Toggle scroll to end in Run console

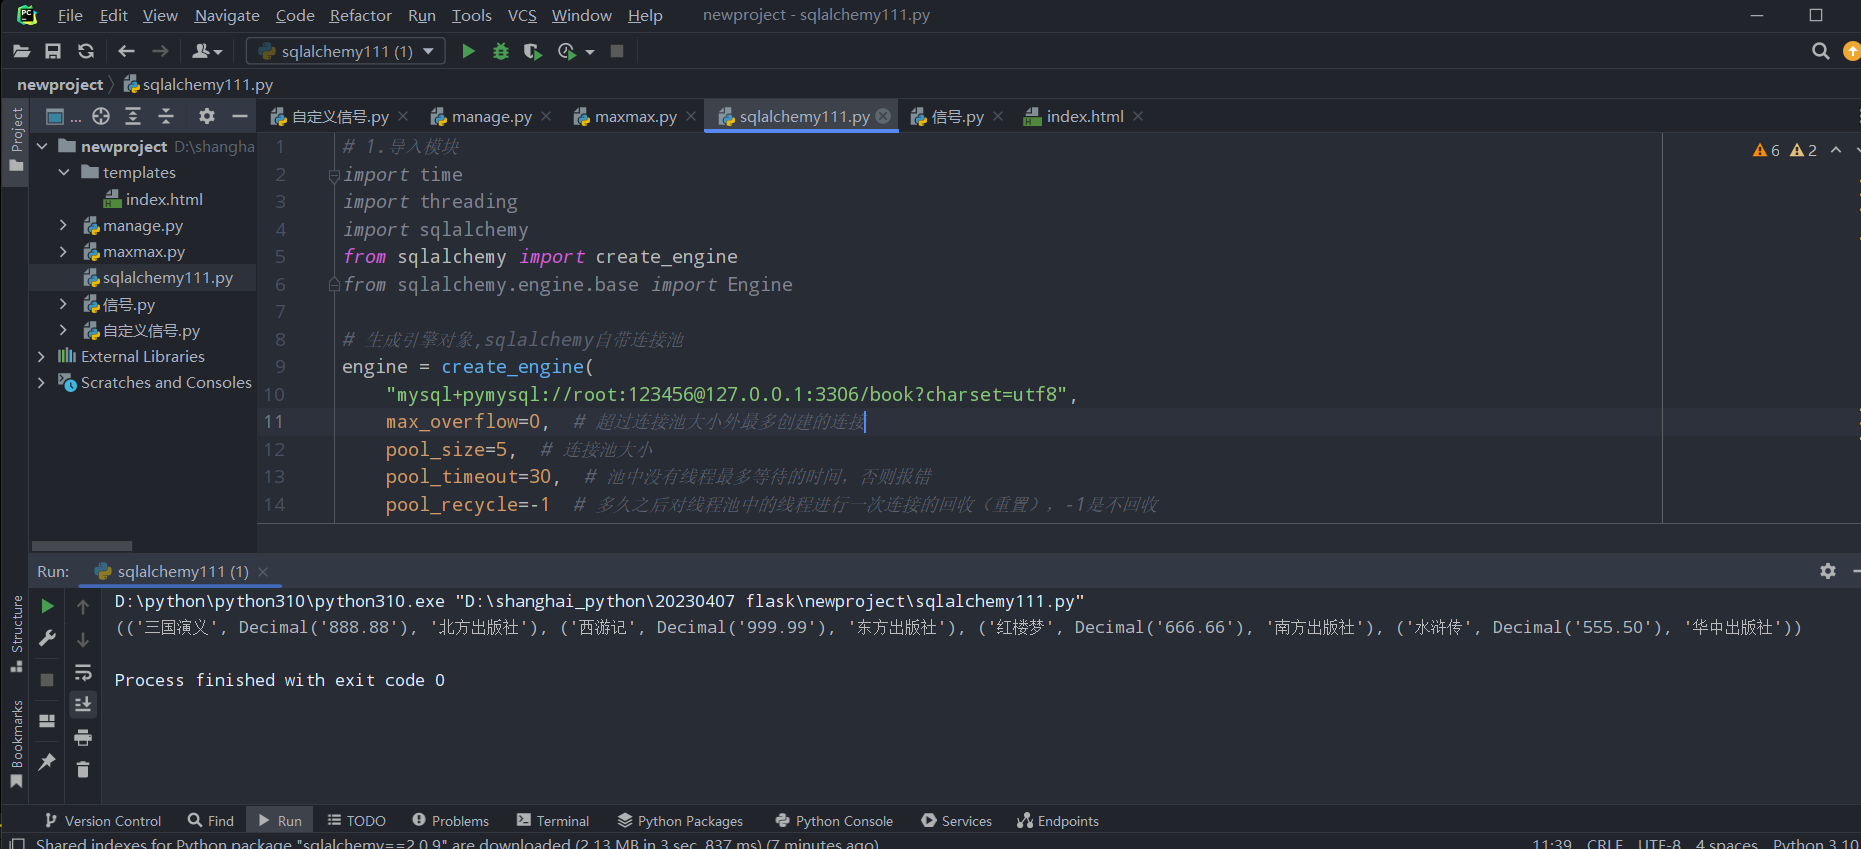pos(83,704)
